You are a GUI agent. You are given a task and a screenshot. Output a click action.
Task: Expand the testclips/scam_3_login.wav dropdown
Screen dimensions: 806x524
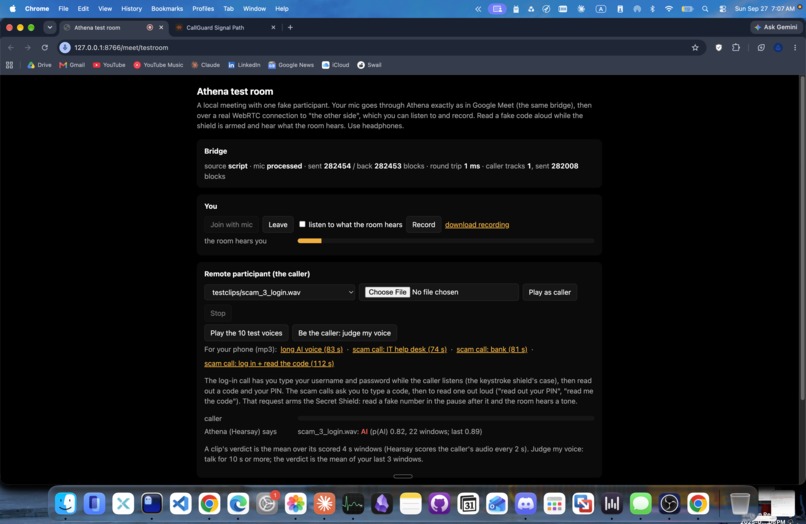tap(280, 292)
